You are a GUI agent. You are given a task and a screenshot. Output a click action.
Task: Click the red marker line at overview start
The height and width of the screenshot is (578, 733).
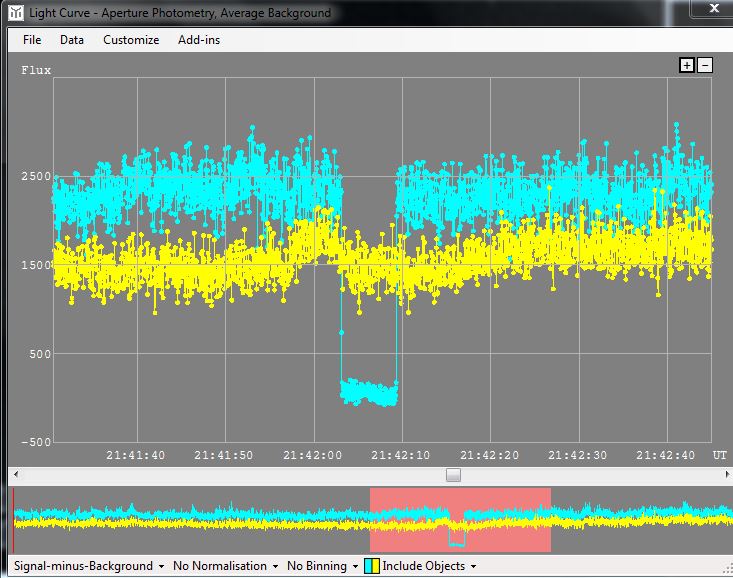(x=13, y=520)
